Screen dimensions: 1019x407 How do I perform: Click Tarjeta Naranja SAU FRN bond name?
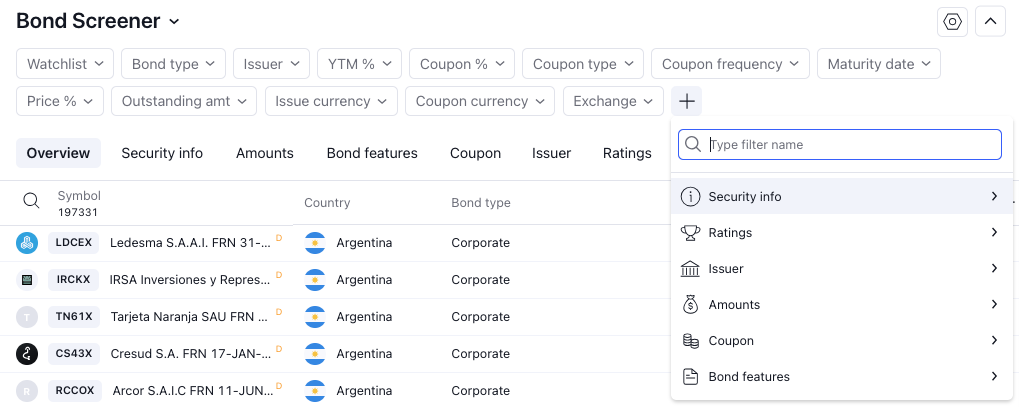[190, 317]
